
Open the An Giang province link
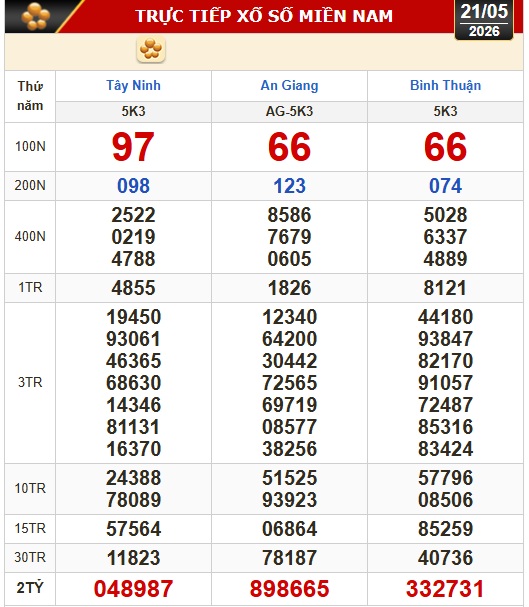click(x=289, y=85)
